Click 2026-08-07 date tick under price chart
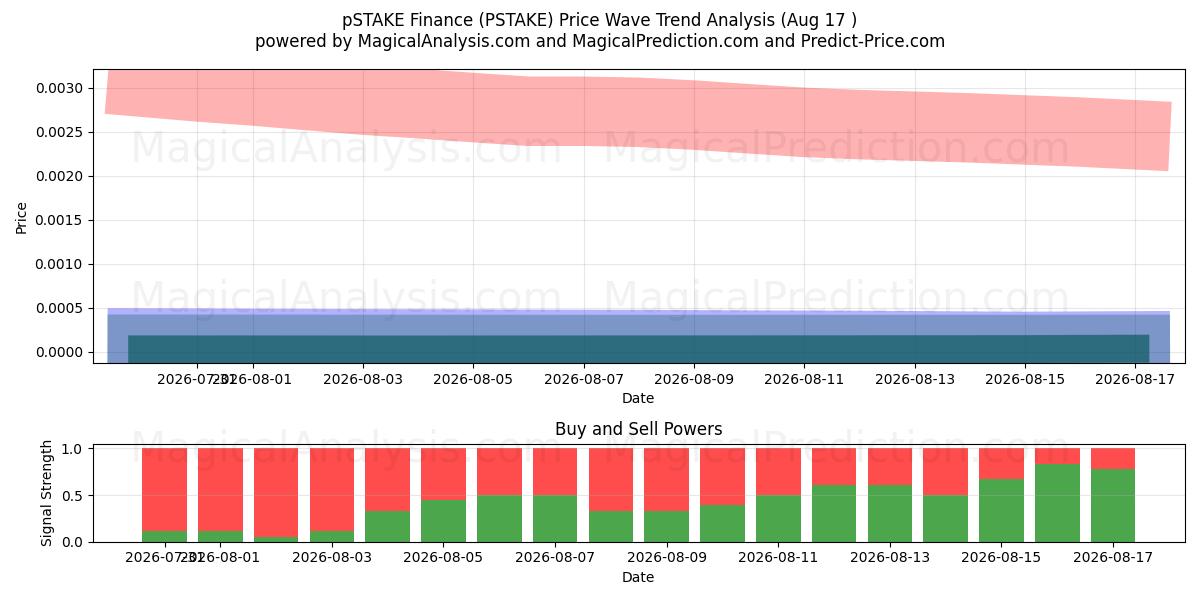1200x600 pixels. [x=584, y=379]
